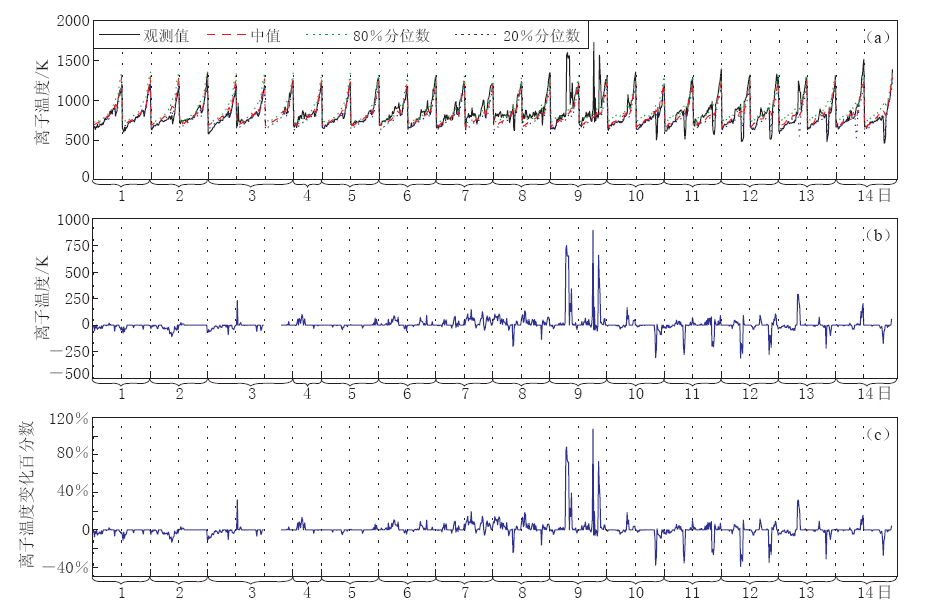Select the 离子温度变化百分数 axis title
The height and width of the screenshot is (609, 935).
click(27, 494)
